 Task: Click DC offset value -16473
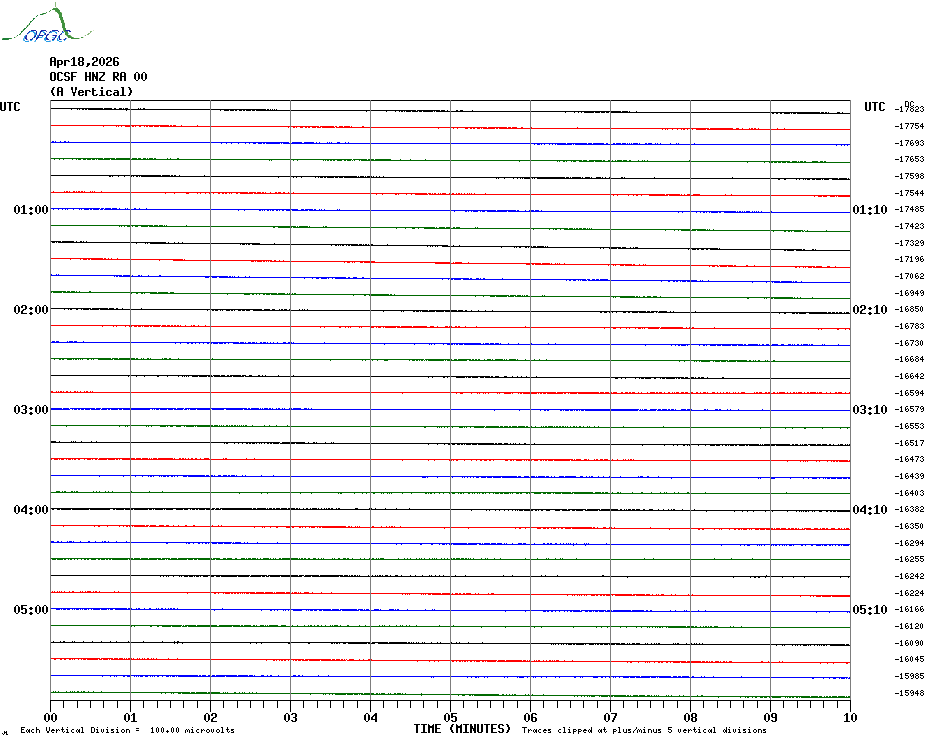pos(909,459)
